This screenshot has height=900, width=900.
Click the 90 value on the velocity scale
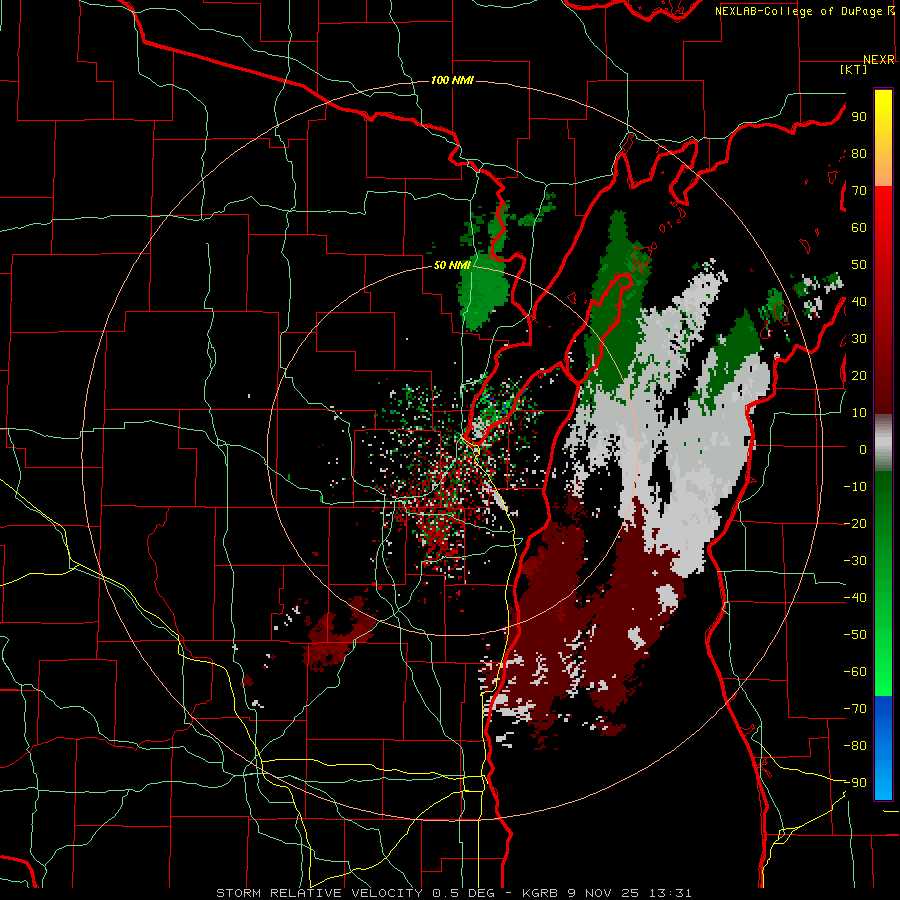[x=859, y=117]
